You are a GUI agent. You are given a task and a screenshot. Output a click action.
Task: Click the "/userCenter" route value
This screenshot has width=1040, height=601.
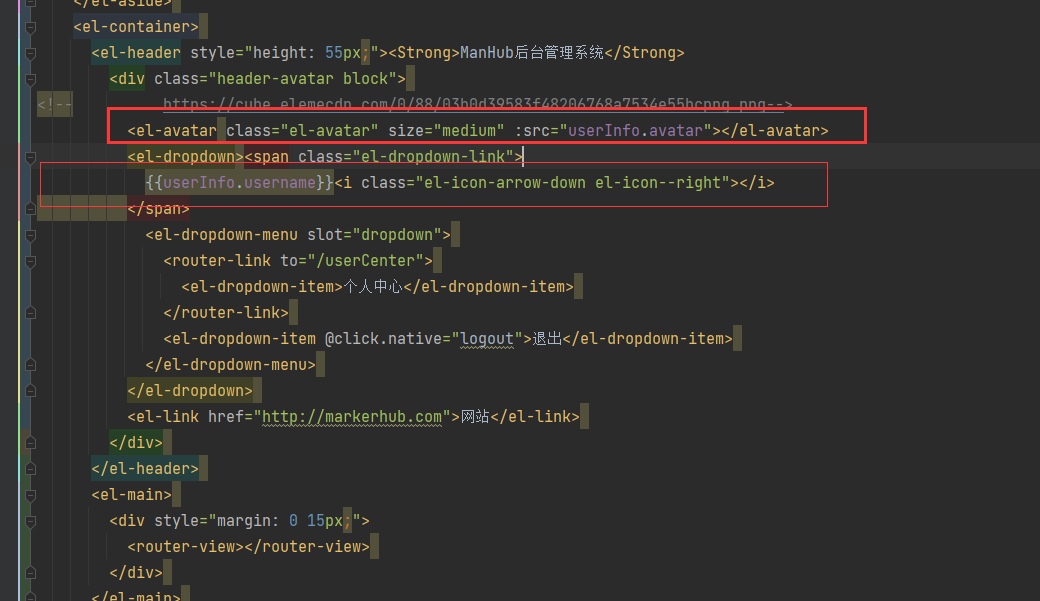tap(370, 261)
